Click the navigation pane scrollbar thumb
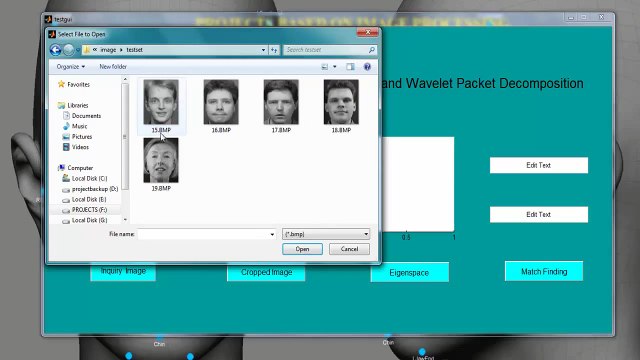Screen dimensions: 640x360 click(125, 137)
